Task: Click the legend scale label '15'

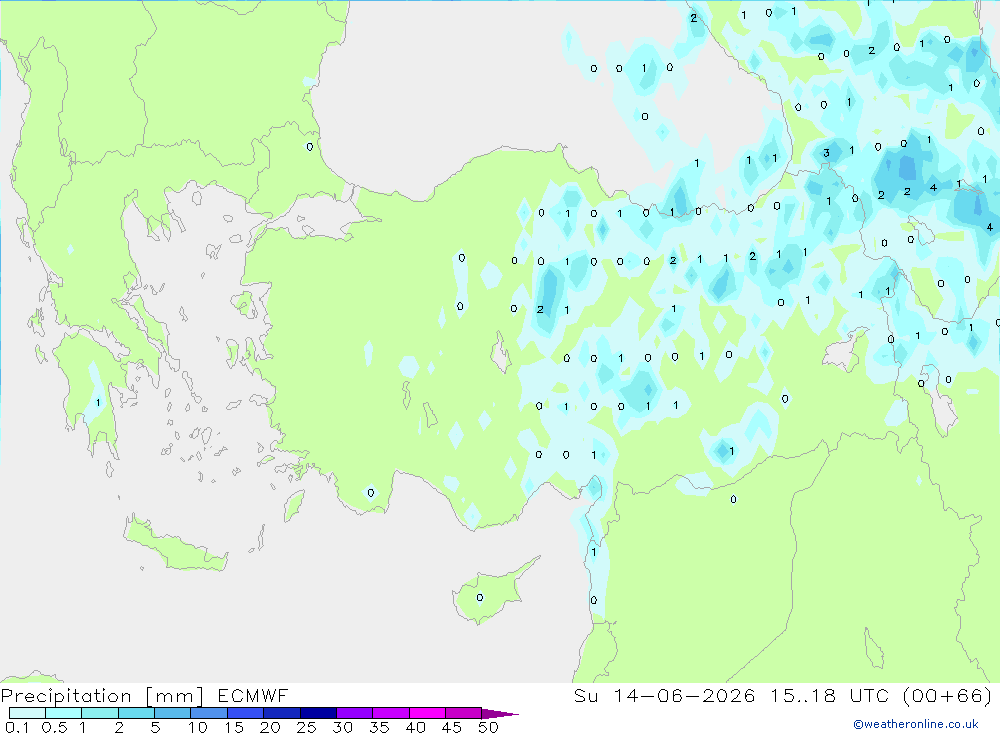Action: point(234,727)
